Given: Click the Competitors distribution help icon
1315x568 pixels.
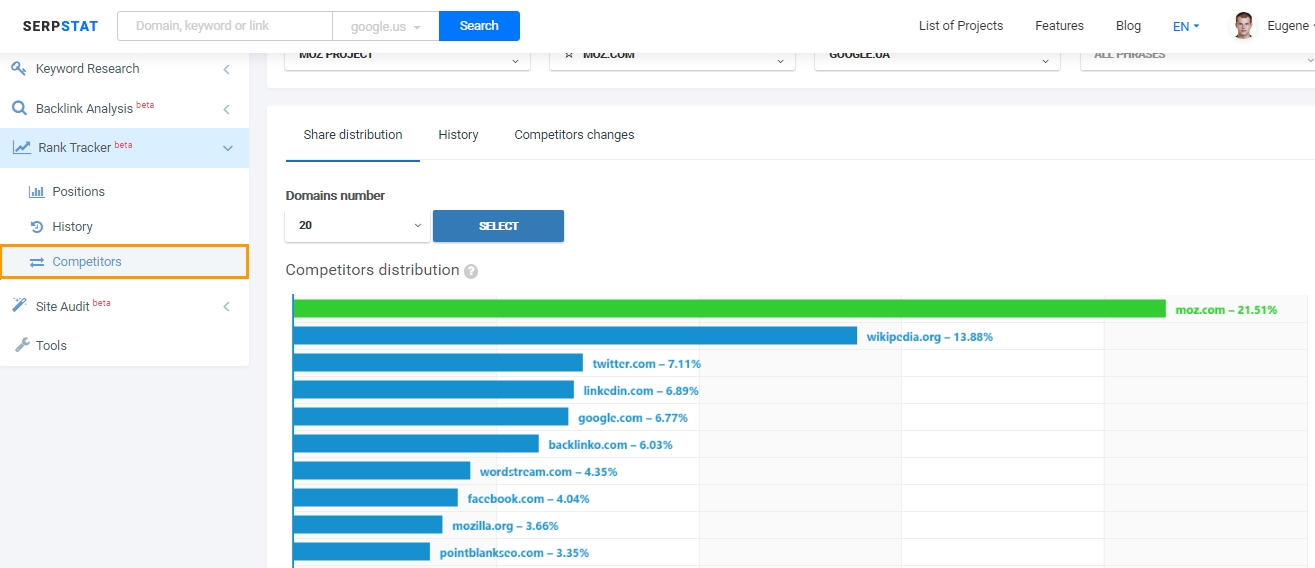Looking at the screenshot, I should tap(471, 271).
